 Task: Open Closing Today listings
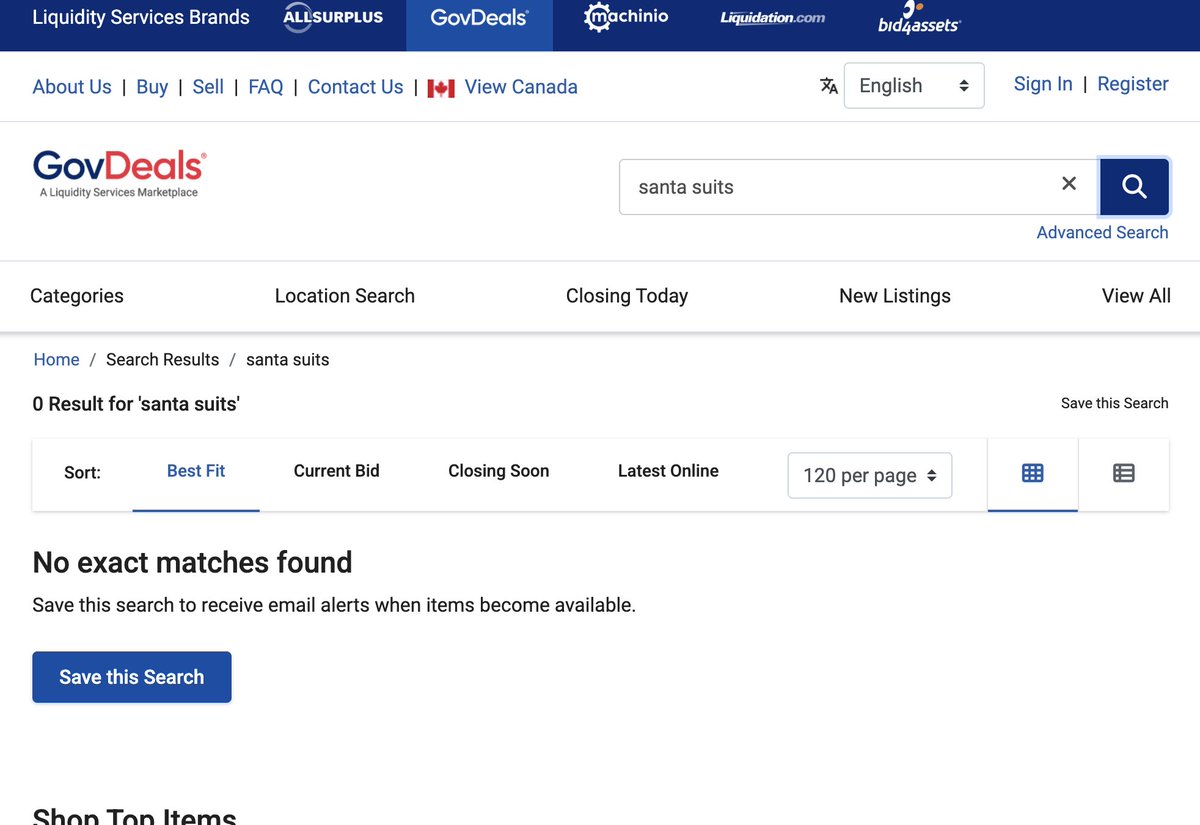tap(627, 296)
